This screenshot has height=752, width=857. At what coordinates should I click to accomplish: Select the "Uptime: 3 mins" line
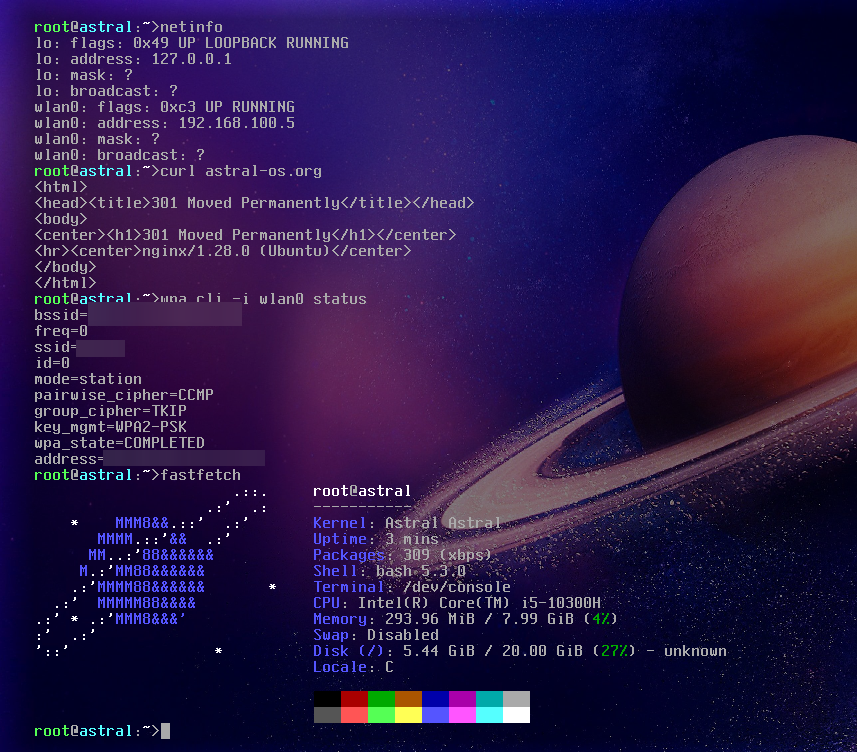point(375,539)
